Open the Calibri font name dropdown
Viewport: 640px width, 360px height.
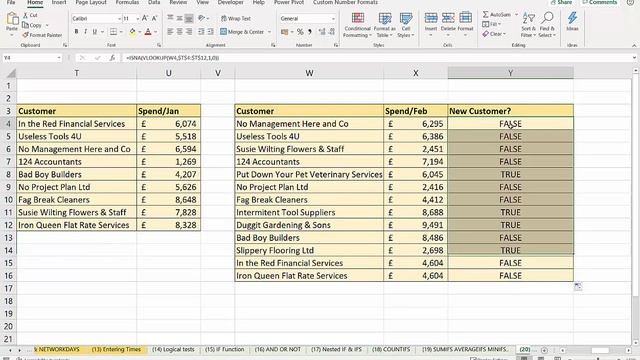point(119,19)
